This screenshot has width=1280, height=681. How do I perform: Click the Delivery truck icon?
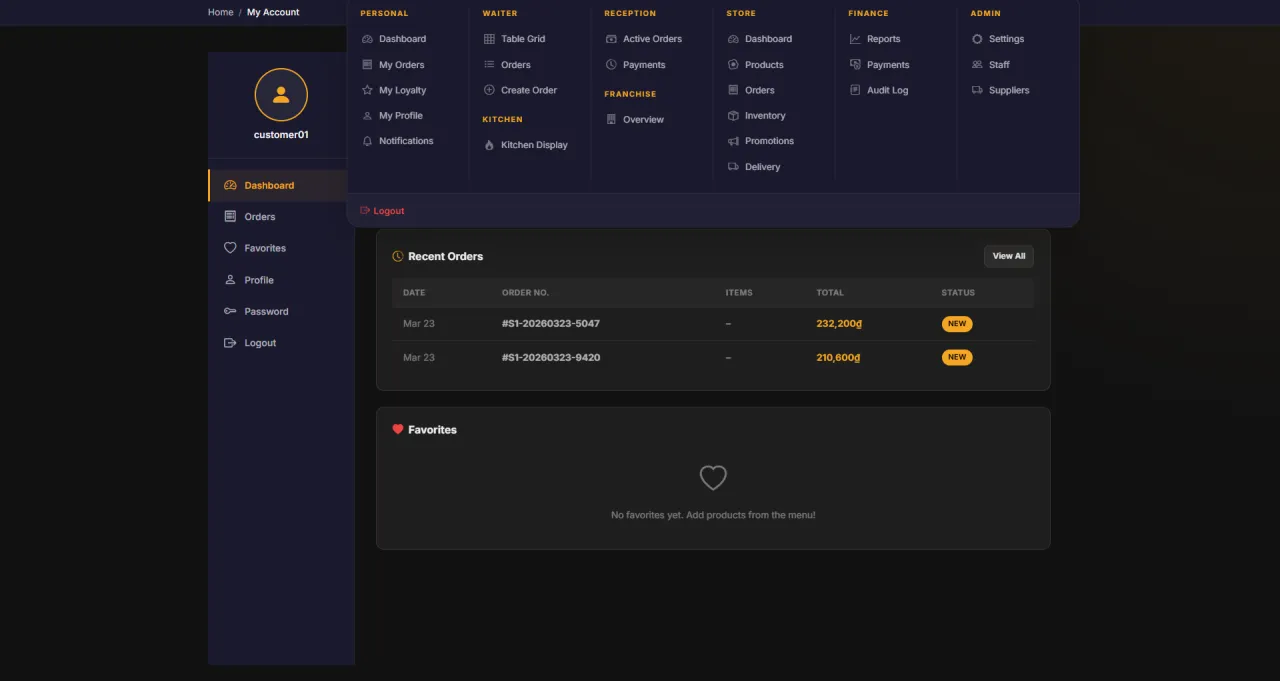coord(733,167)
